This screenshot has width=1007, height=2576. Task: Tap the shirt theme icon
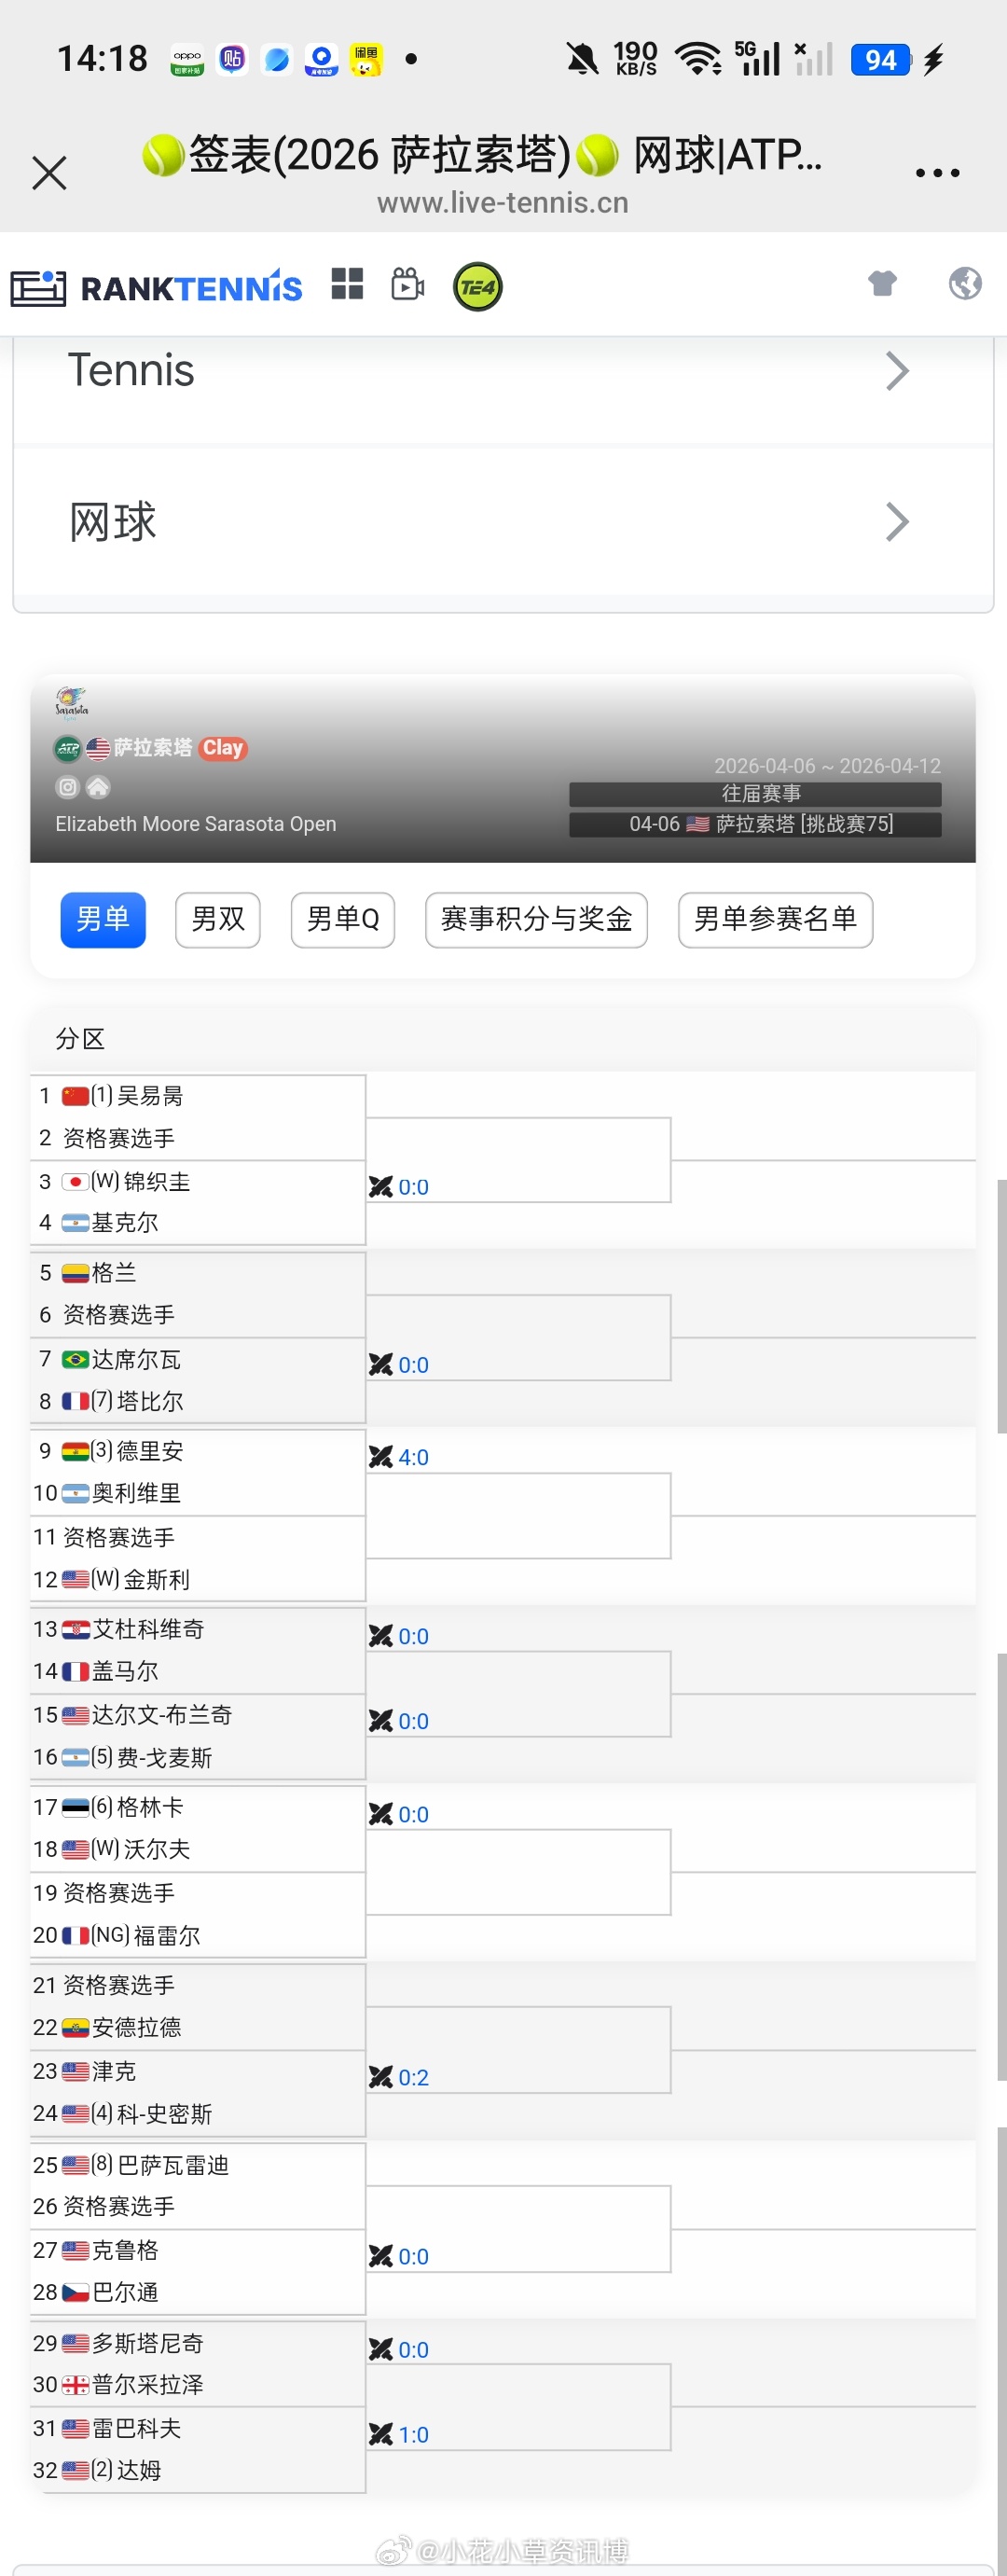pyautogui.click(x=882, y=283)
